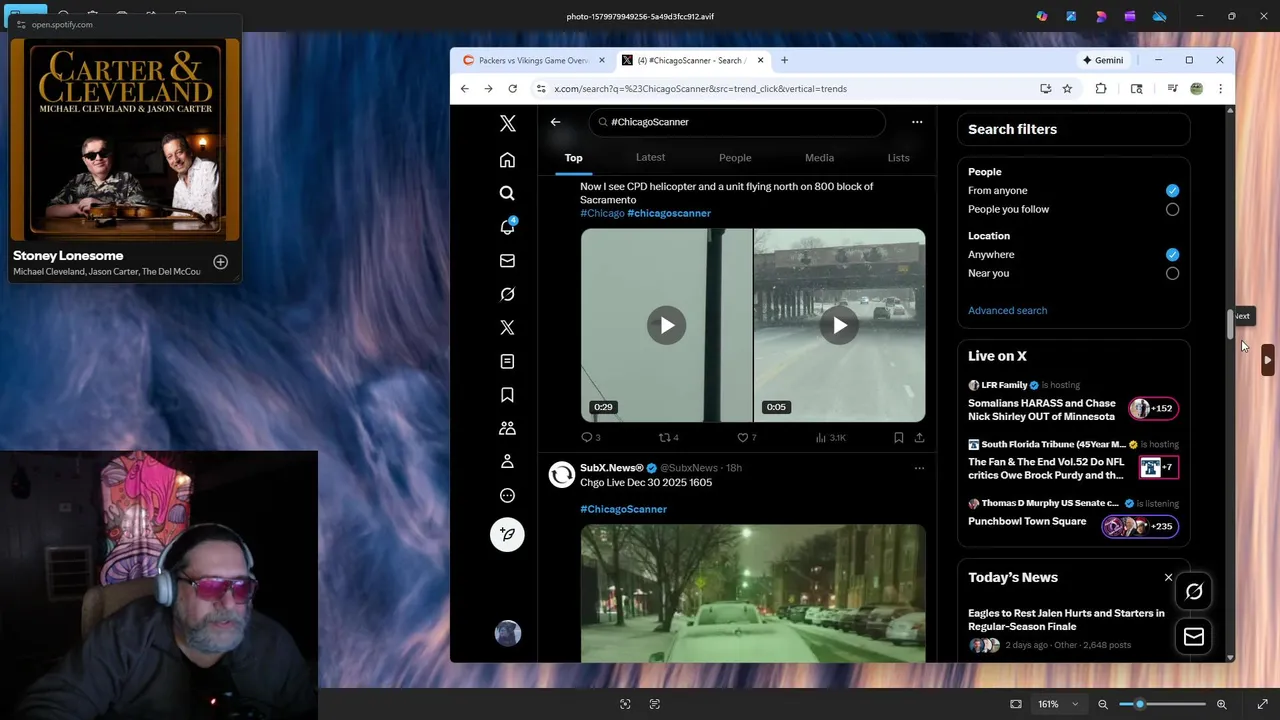Open Notifications bell with badge

click(x=507, y=227)
